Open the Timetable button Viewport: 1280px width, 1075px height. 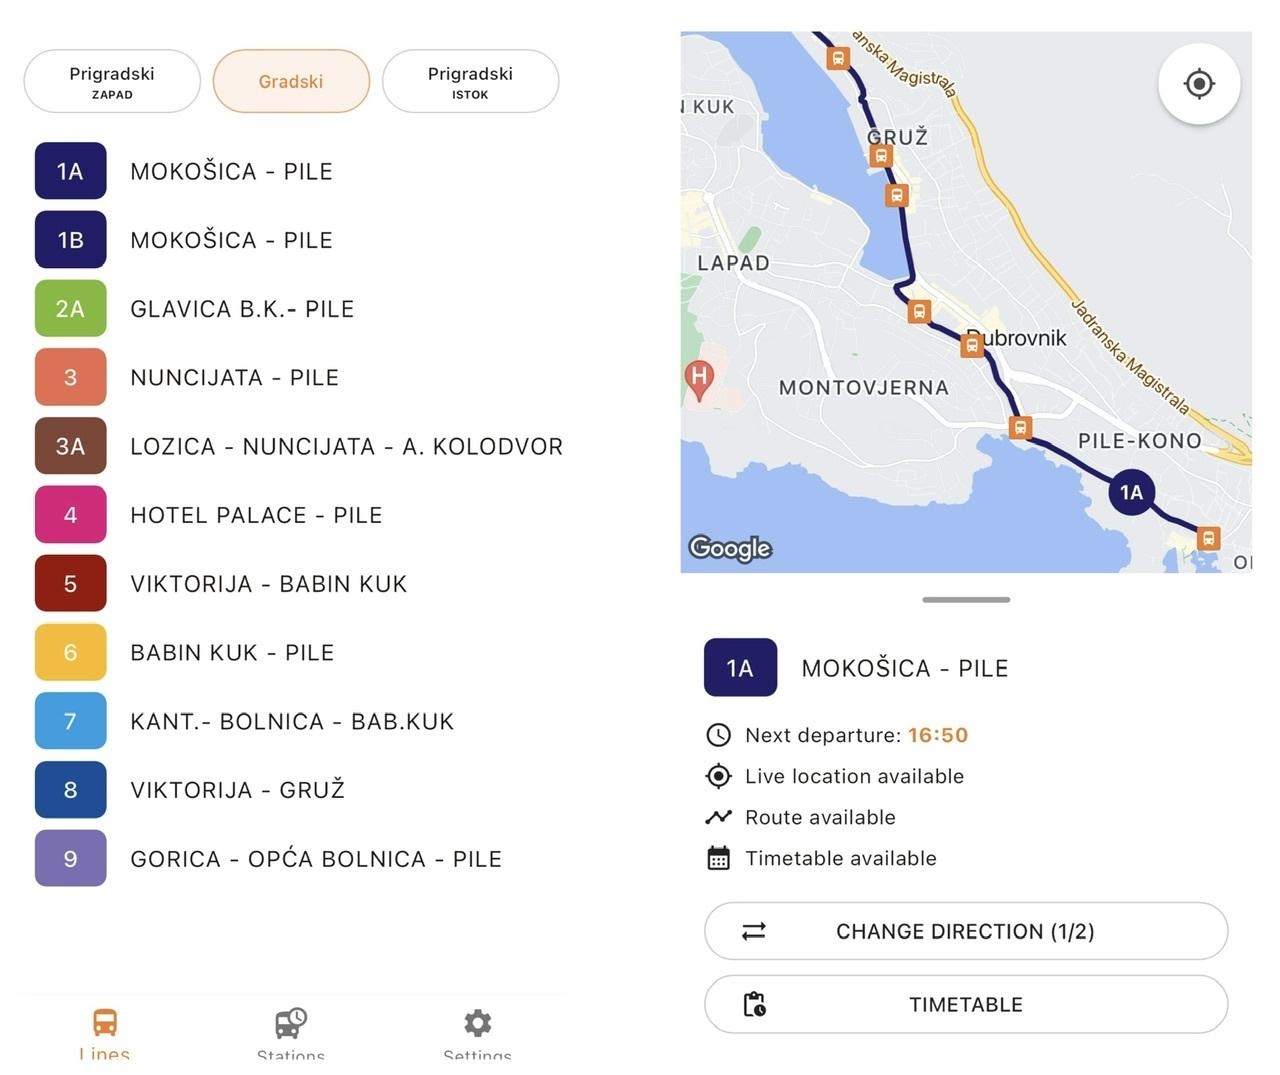point(965,1004)
